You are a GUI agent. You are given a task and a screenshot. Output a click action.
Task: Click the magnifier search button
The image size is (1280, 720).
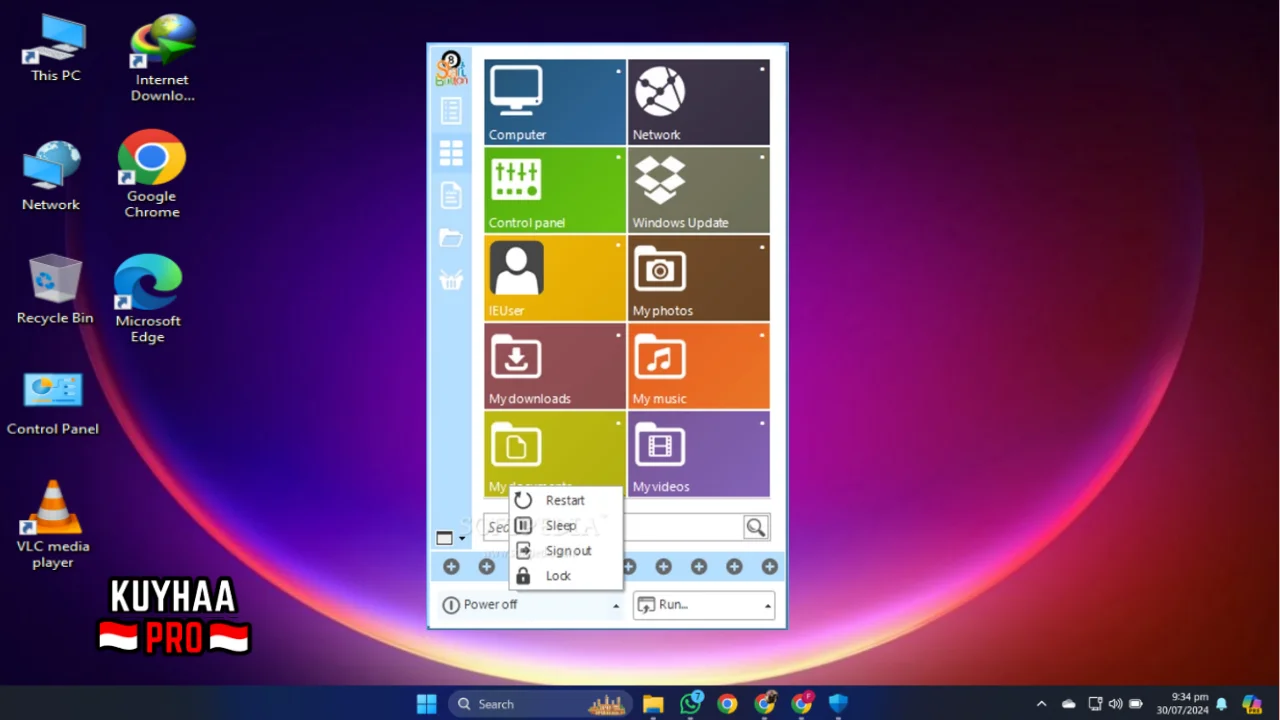pos(756,527)
